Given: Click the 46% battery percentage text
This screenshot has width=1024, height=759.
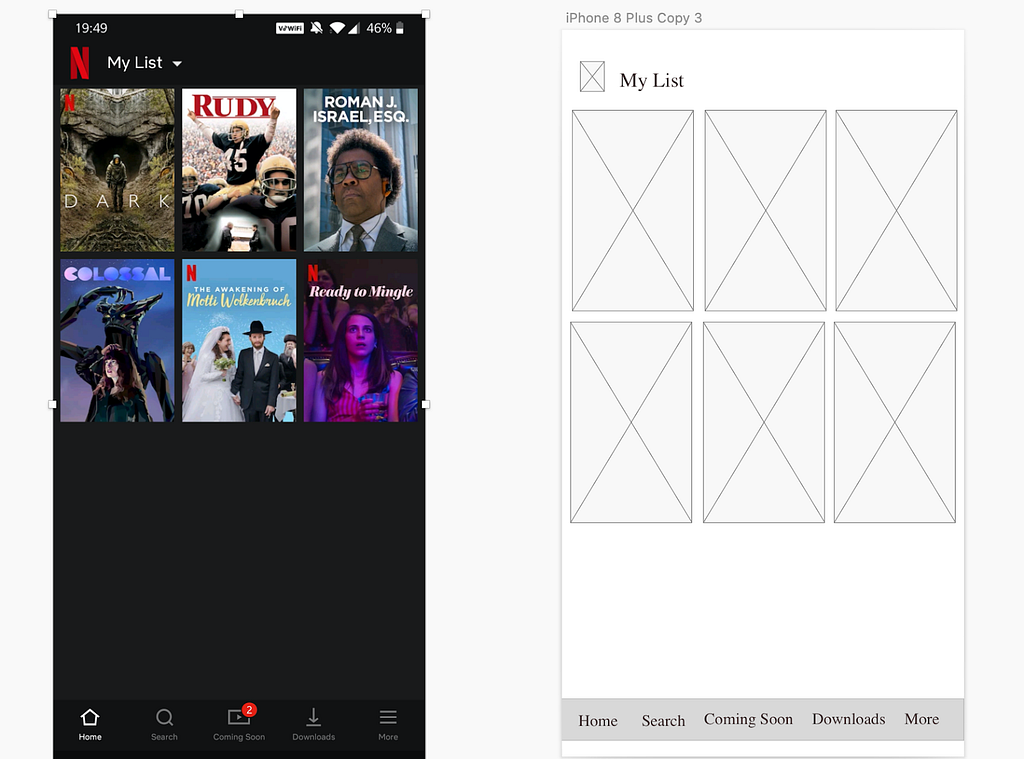Looking at the screenshot, I should 379,28.
